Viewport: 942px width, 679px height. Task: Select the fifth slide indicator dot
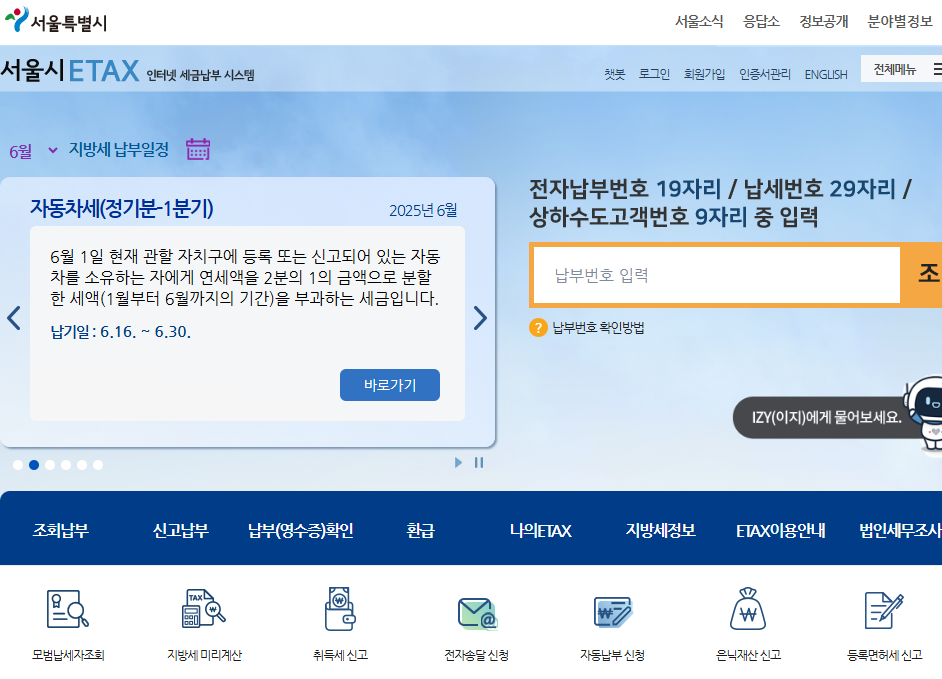click(82, 464)
